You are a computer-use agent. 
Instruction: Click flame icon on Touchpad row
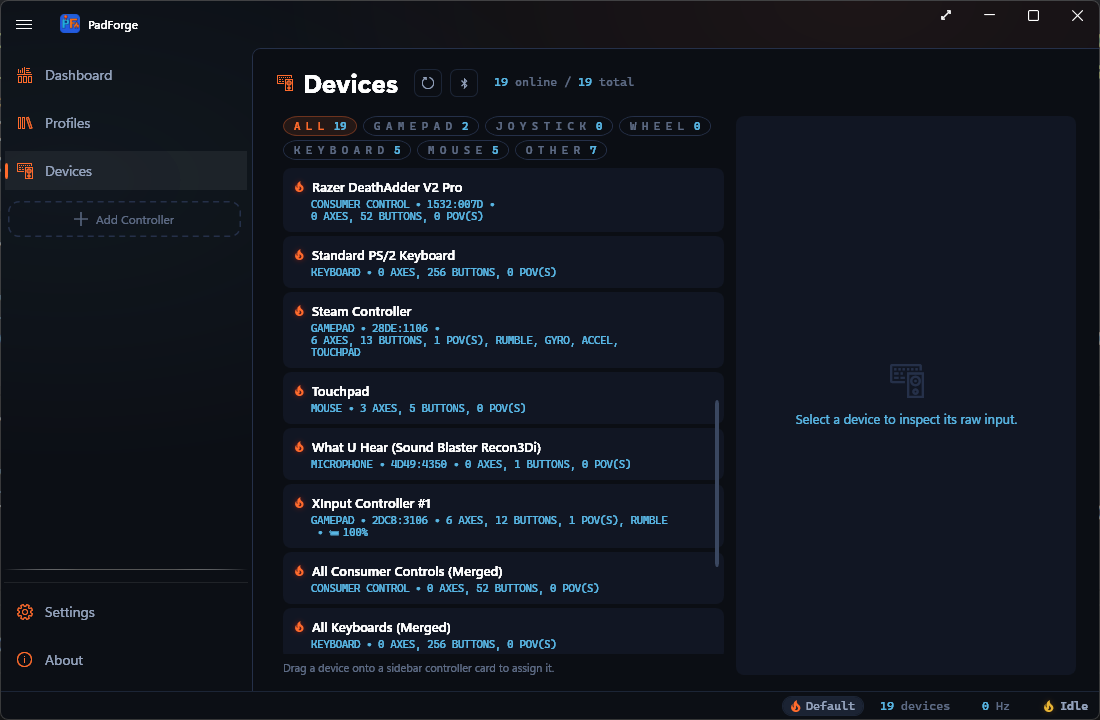pyautogui.click(x=300, y=391)
